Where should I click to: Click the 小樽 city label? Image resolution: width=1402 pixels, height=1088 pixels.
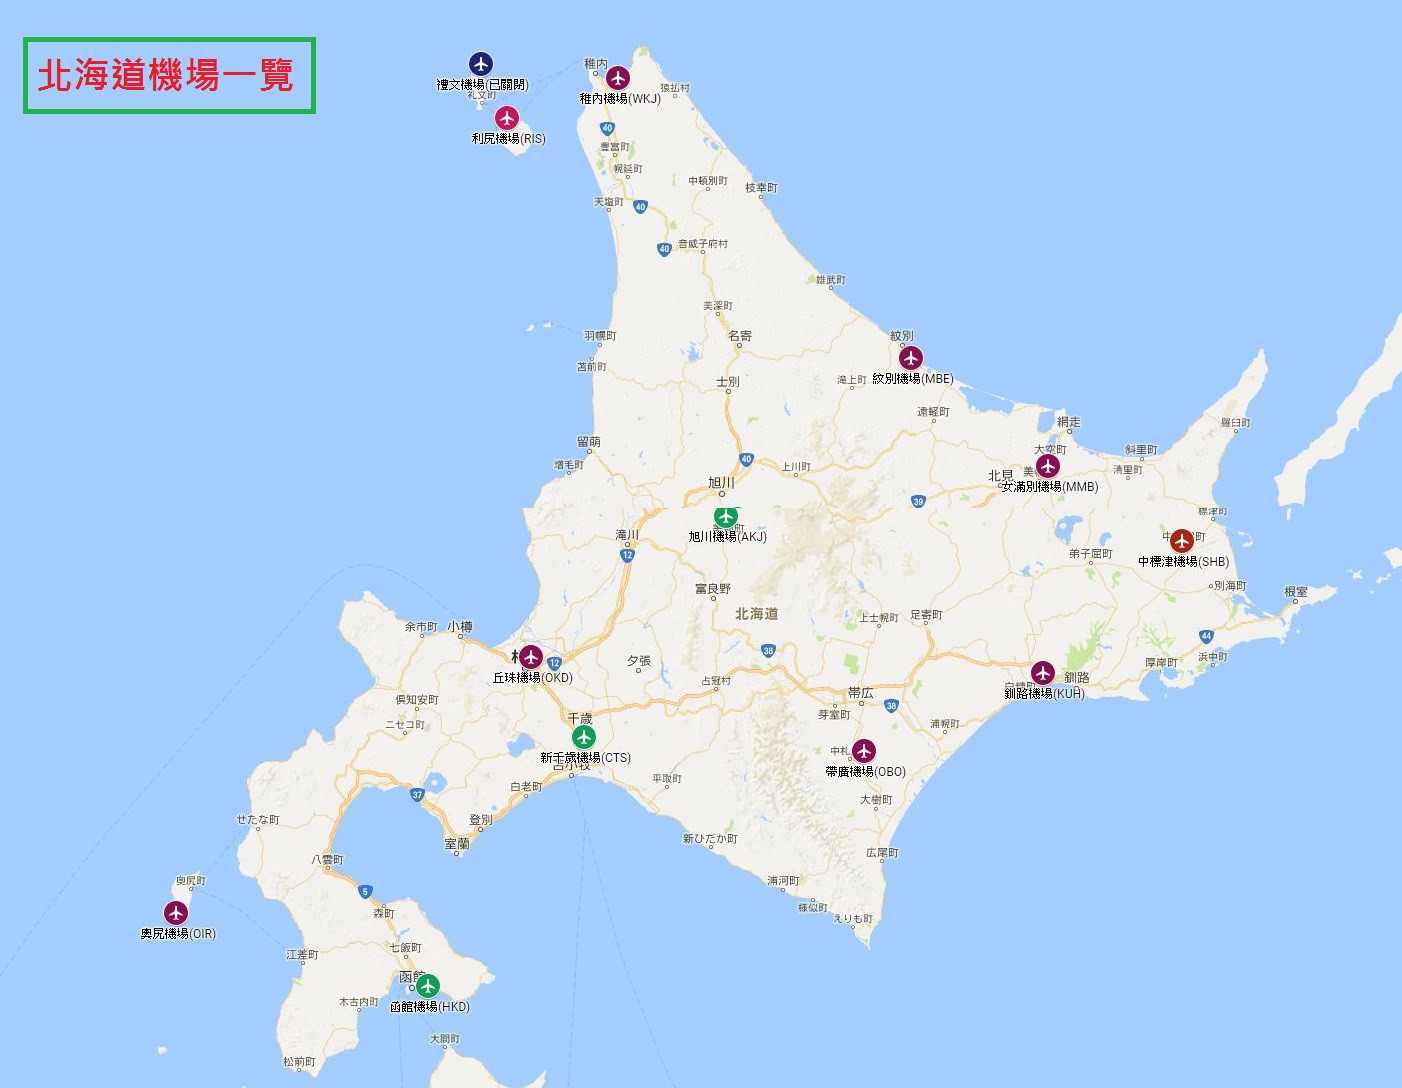(460, 627)
